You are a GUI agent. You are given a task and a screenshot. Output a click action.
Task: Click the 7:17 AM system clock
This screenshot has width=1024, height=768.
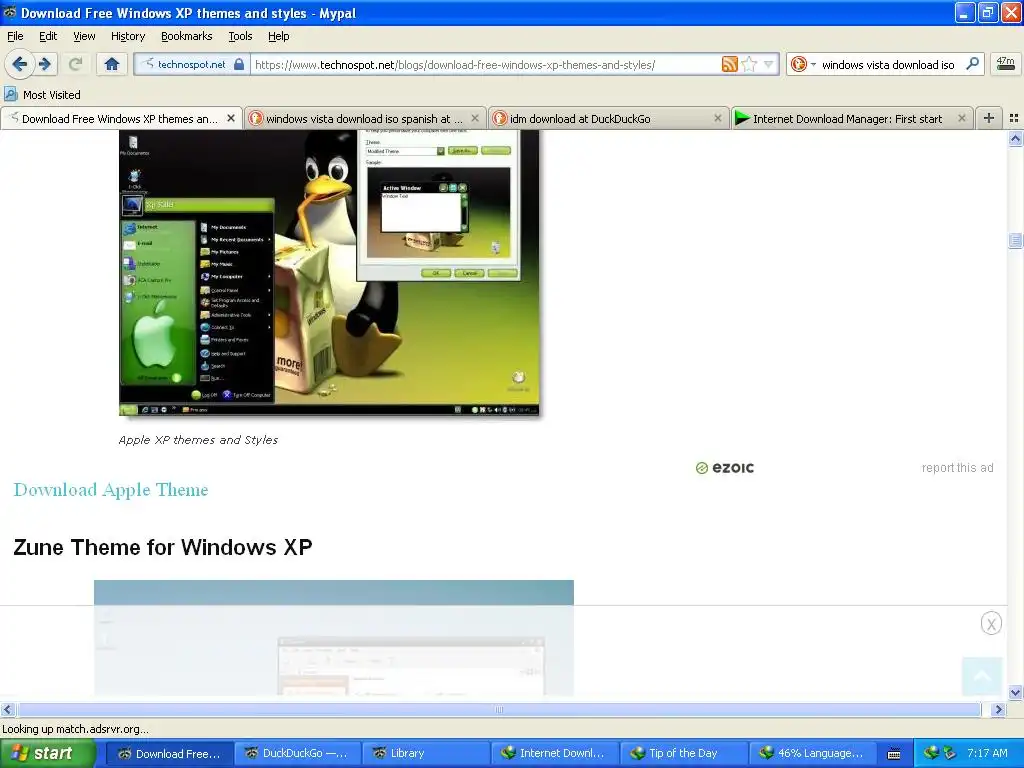(987, 753)
